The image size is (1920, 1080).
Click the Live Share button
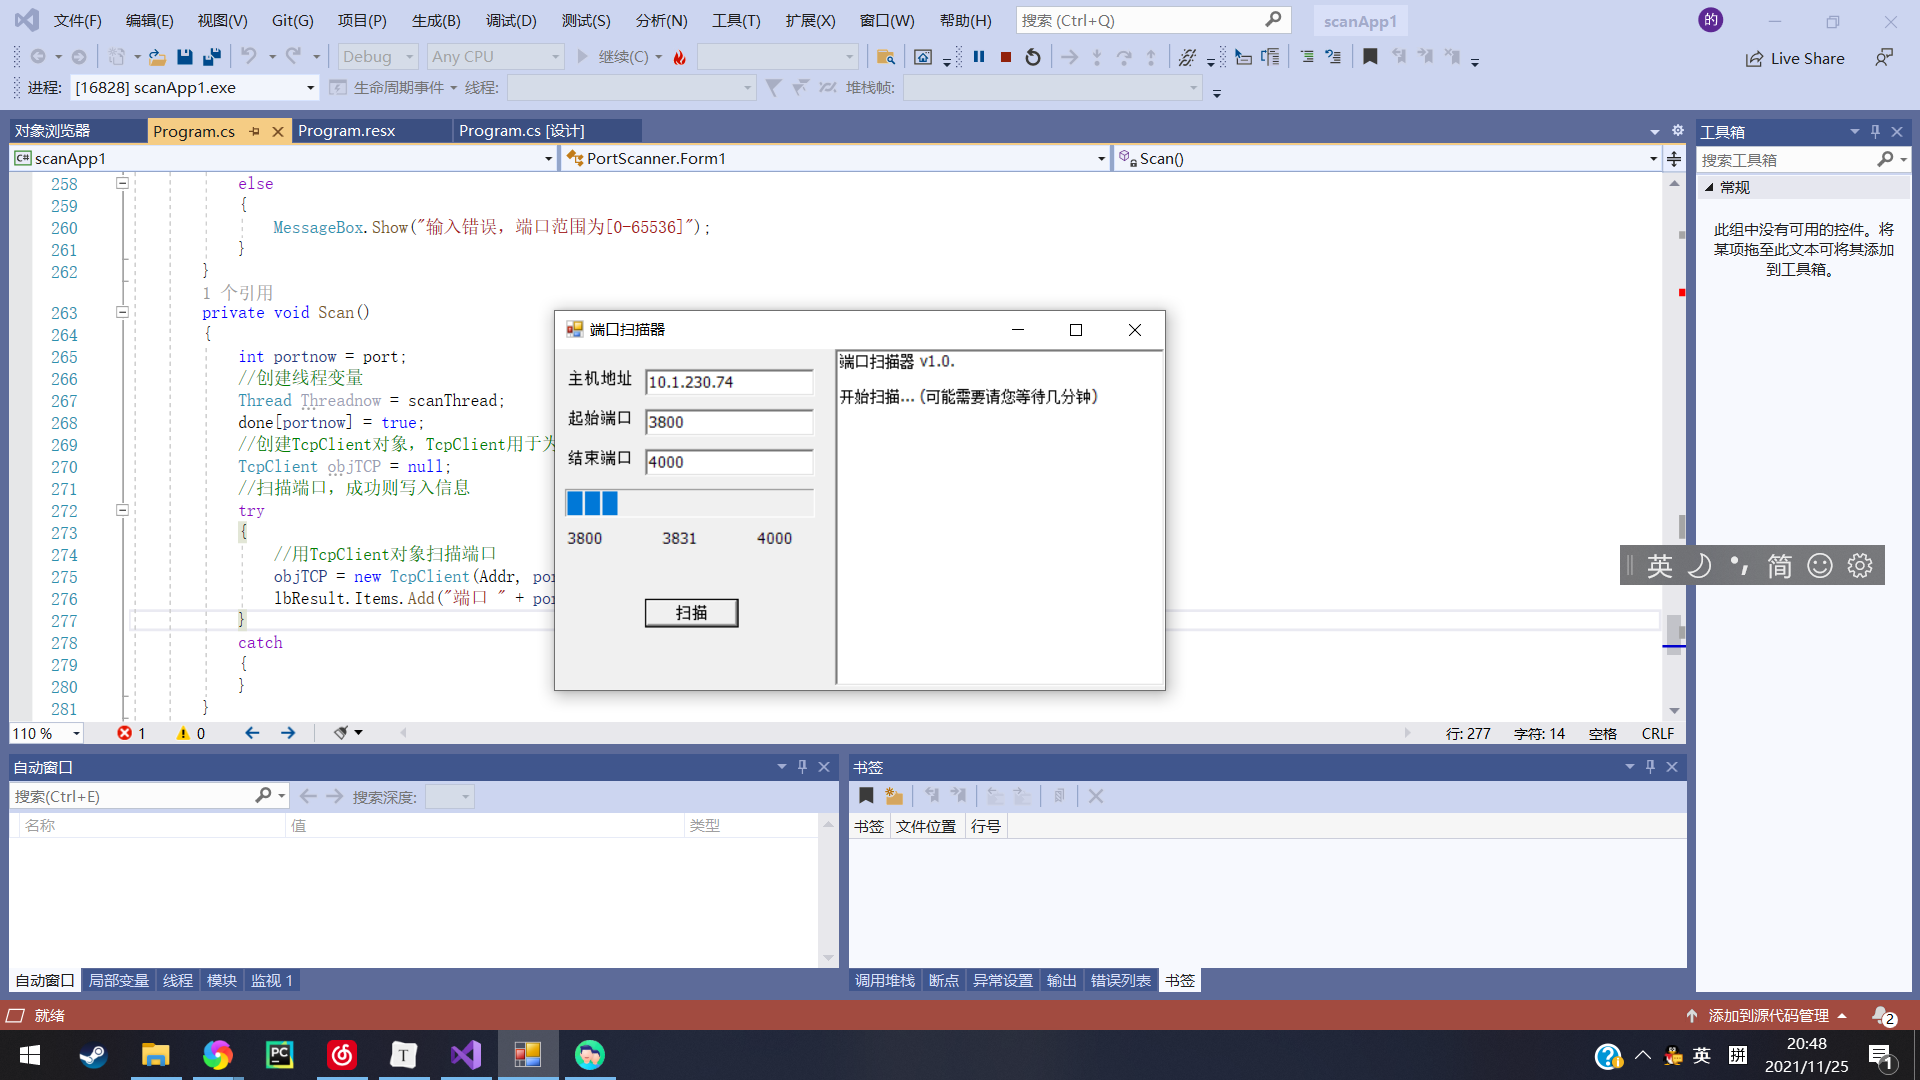pos(1795,58)
